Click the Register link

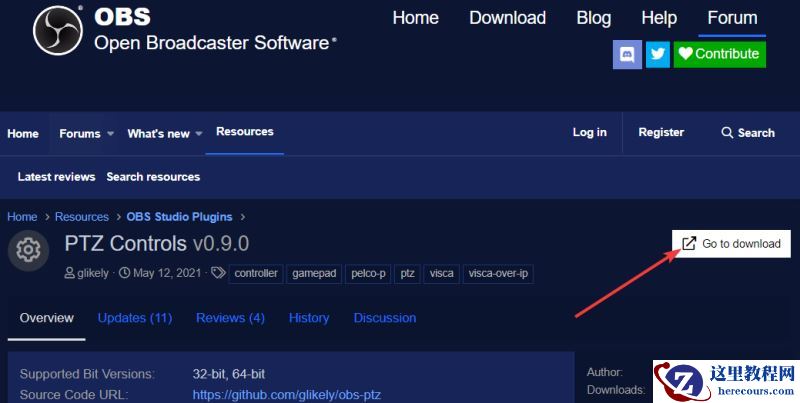pyautogui.click(x=661, y=133)
